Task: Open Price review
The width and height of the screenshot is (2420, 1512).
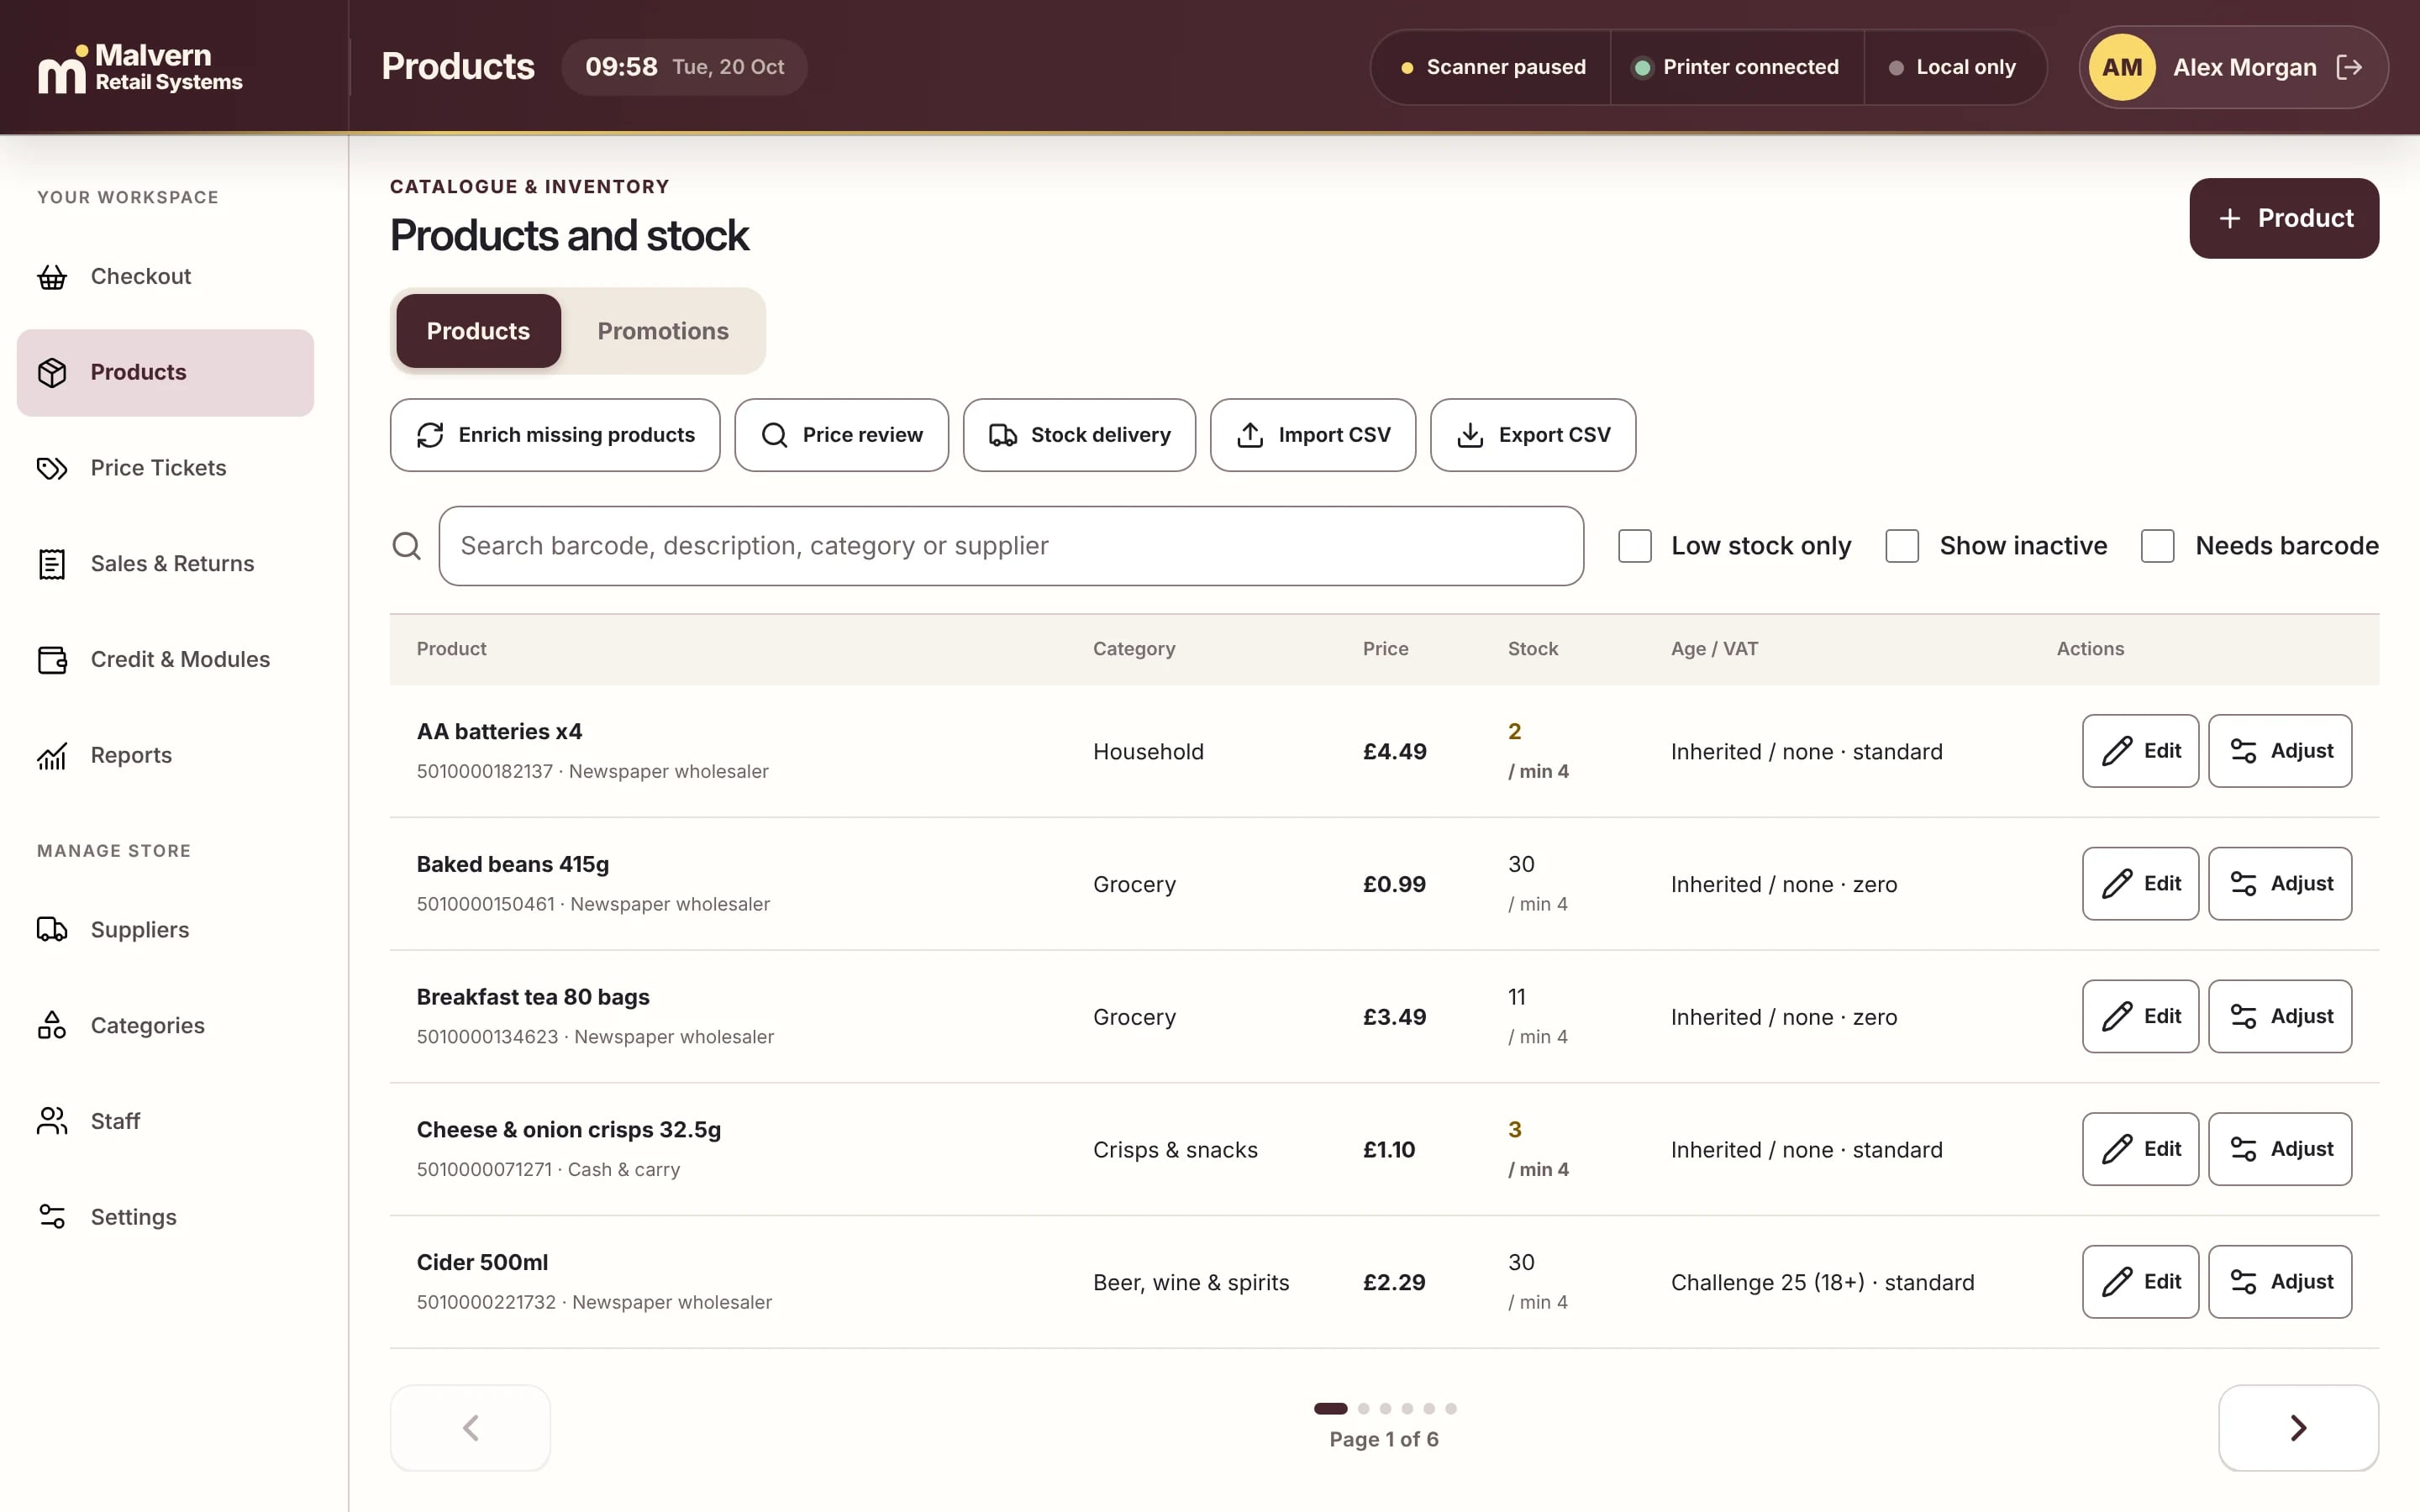Action: pyautogui.click(x=841, y=435)
